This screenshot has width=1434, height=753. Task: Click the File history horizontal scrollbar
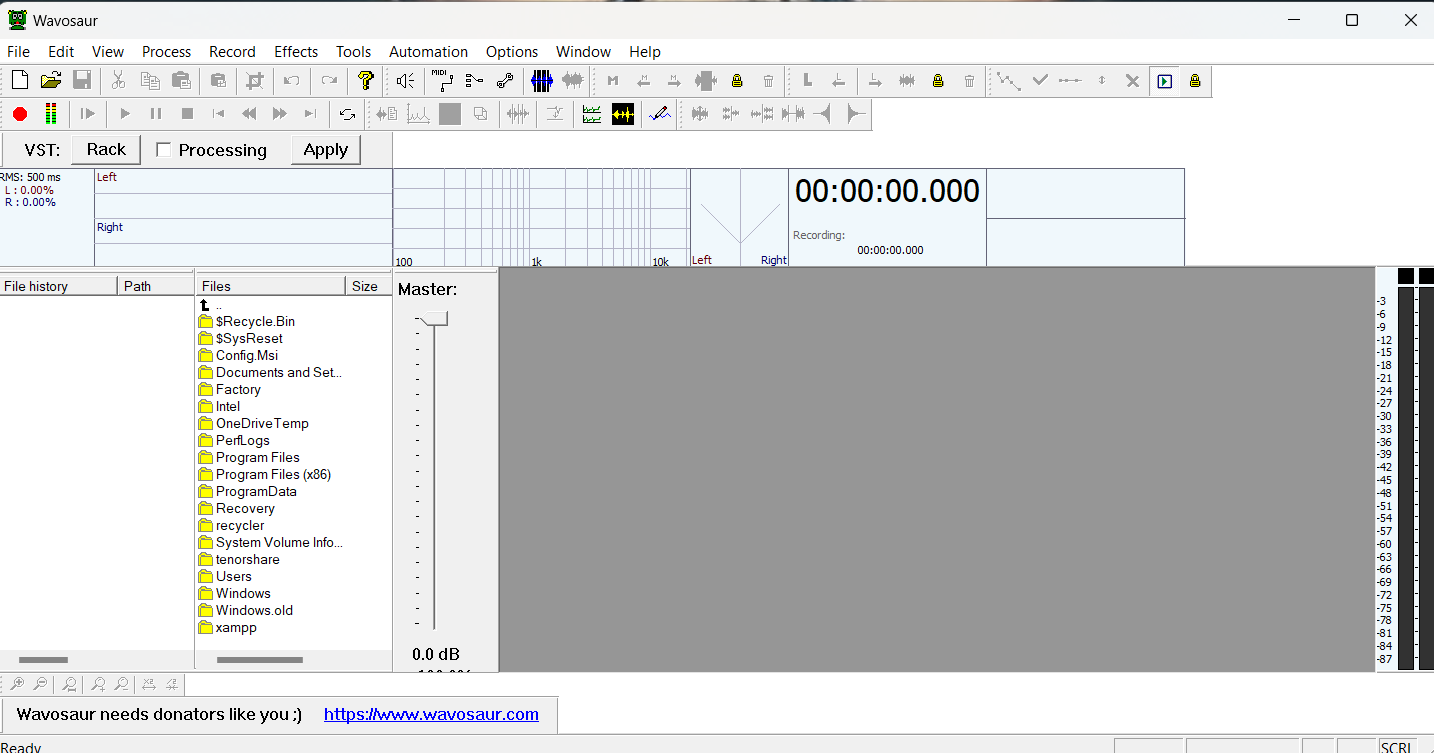[x=44, y=660]
